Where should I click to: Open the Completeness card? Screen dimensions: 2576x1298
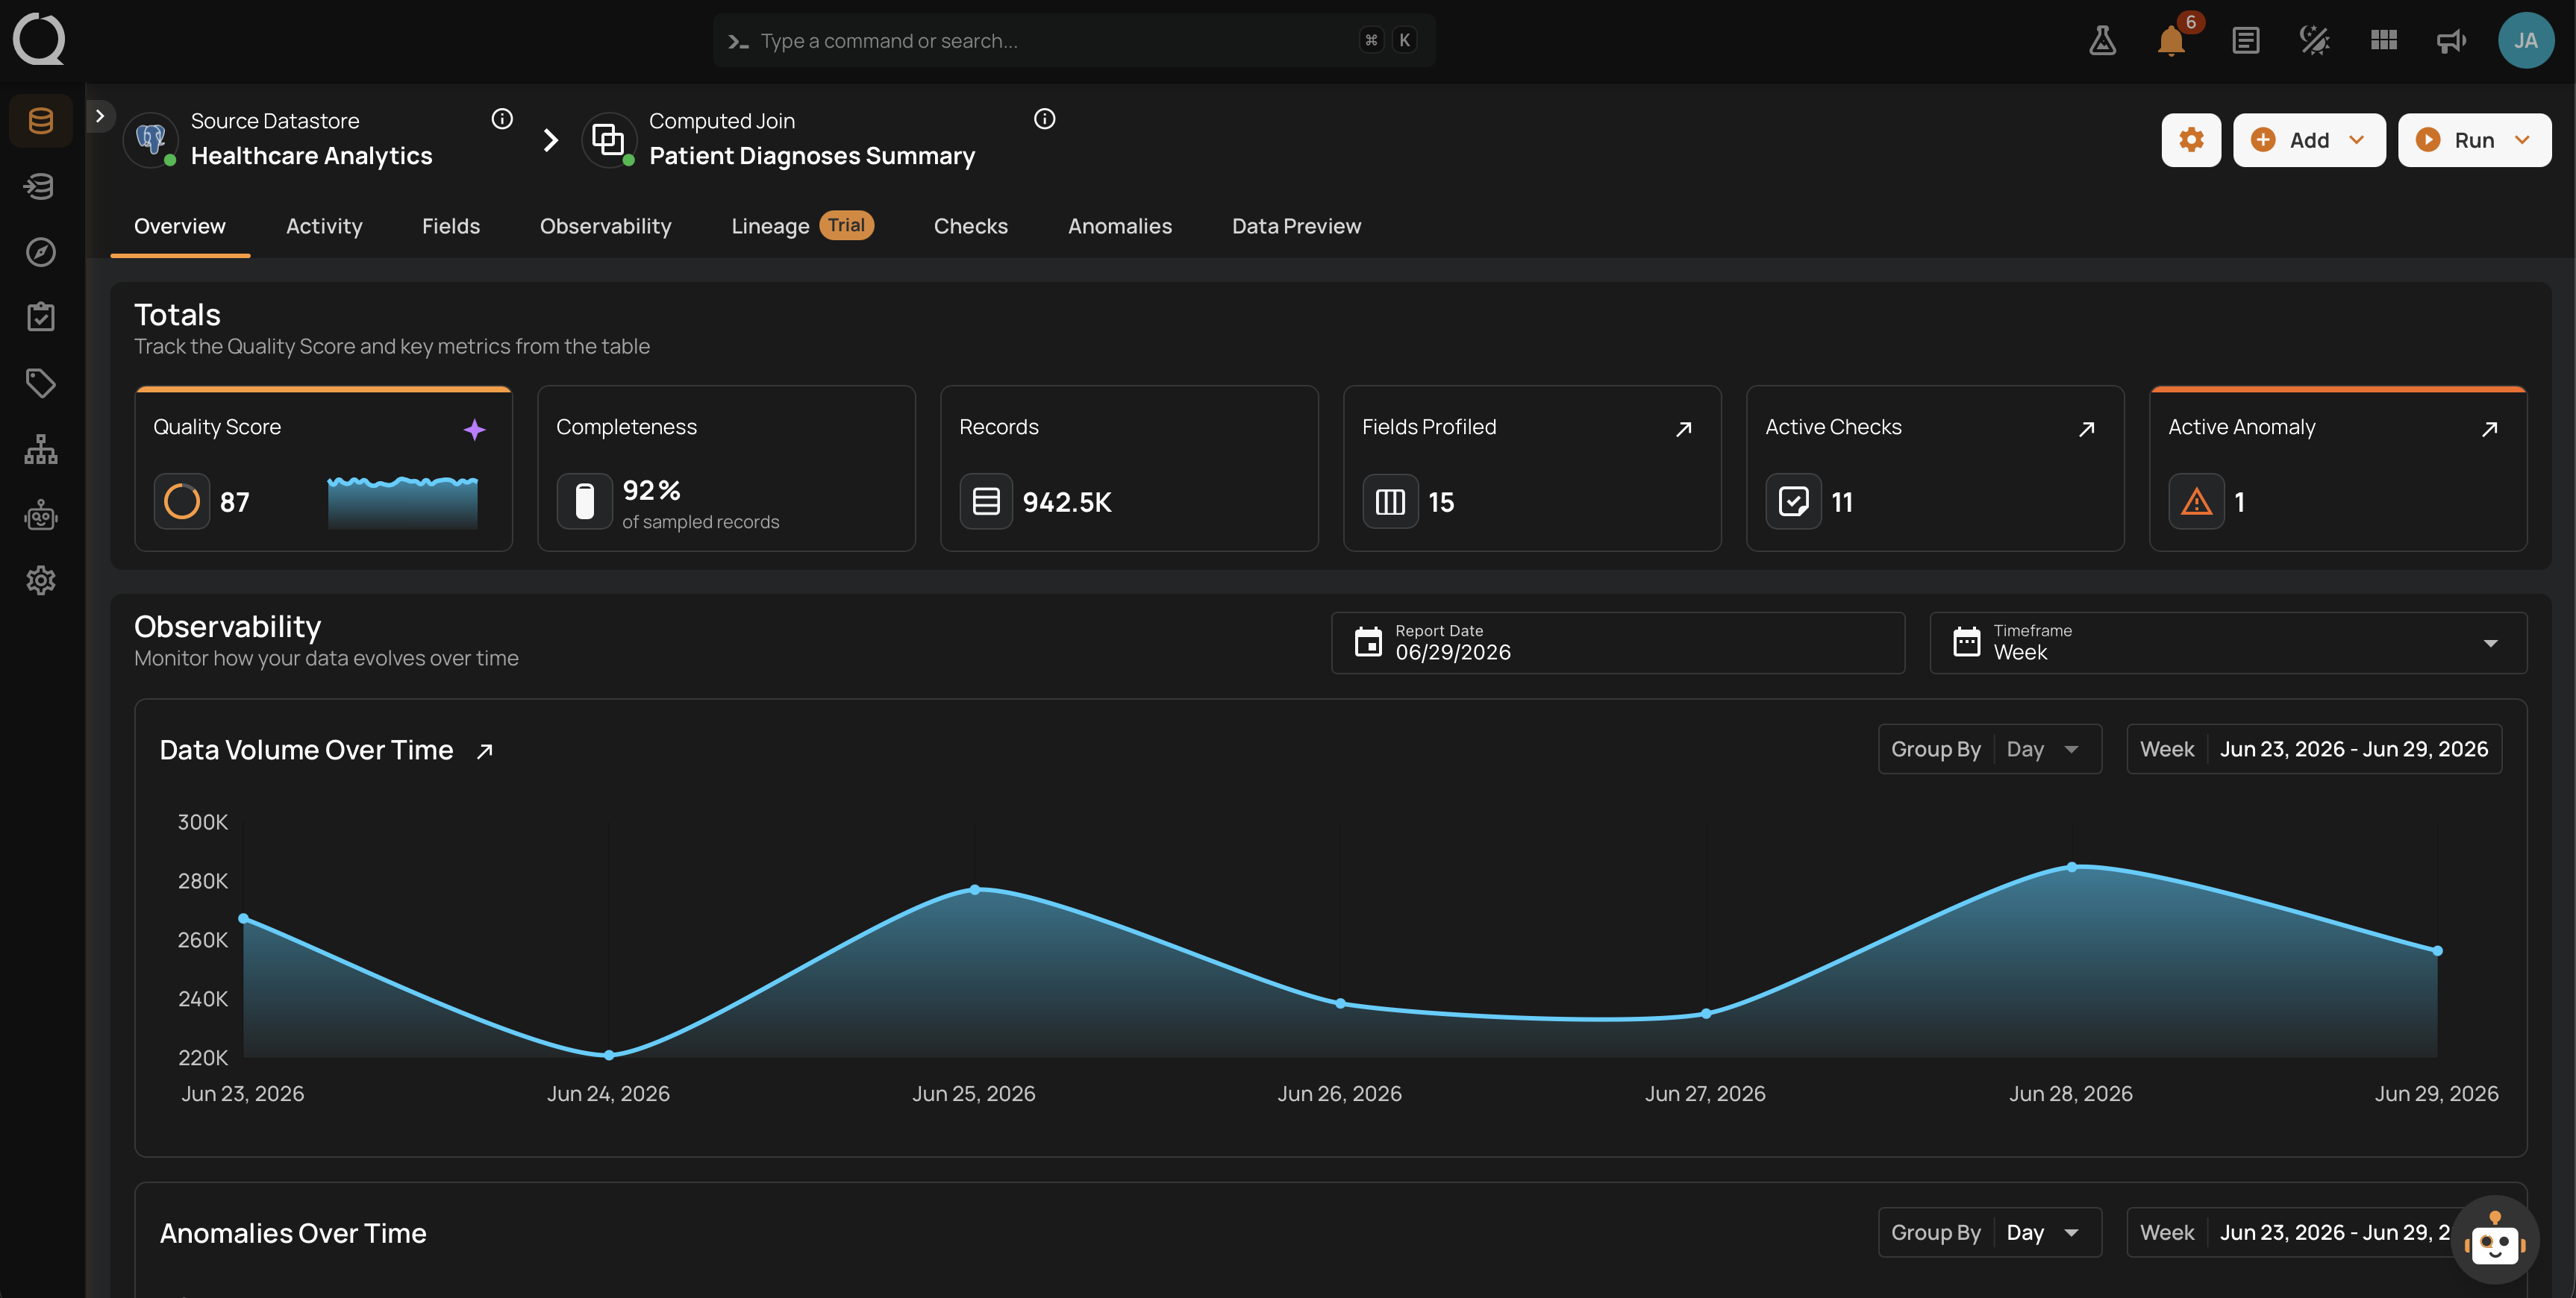click(x=727, y=468)
